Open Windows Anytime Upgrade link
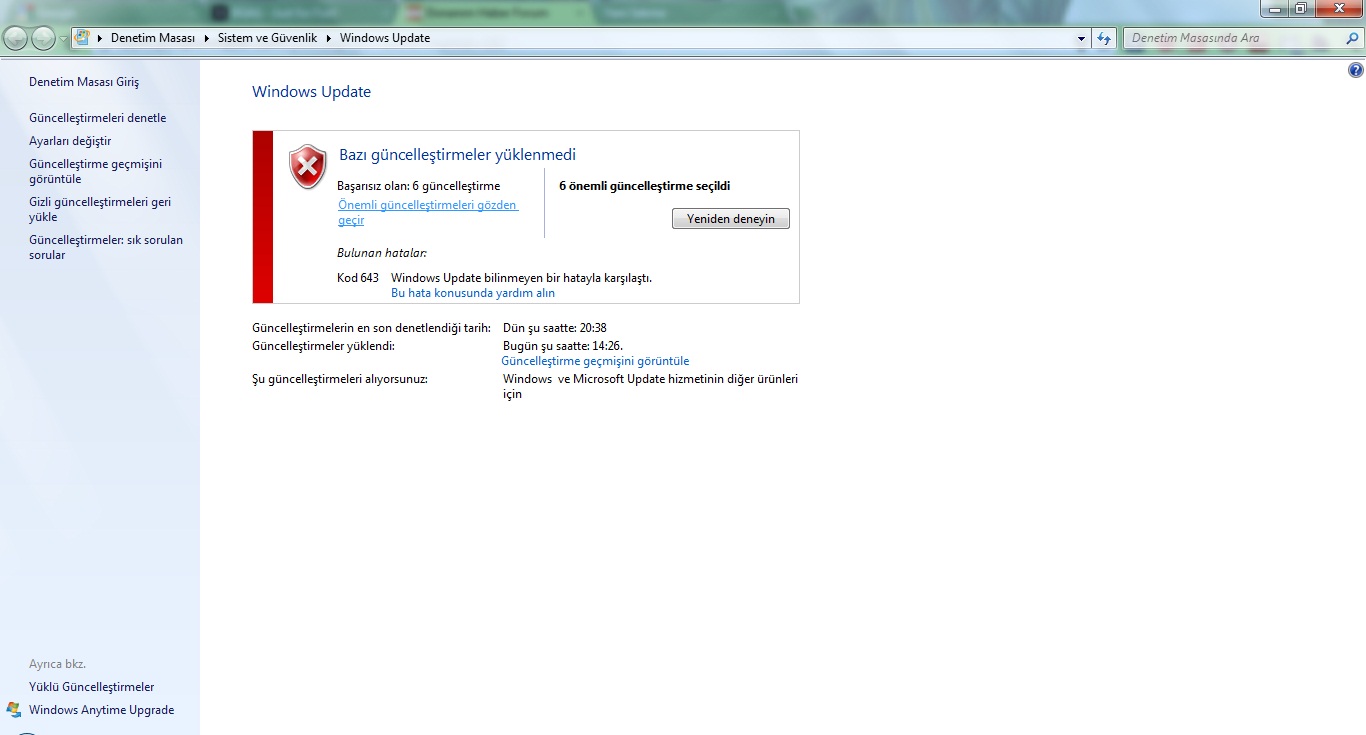1366x735 pixels. [x=101, y=710]
